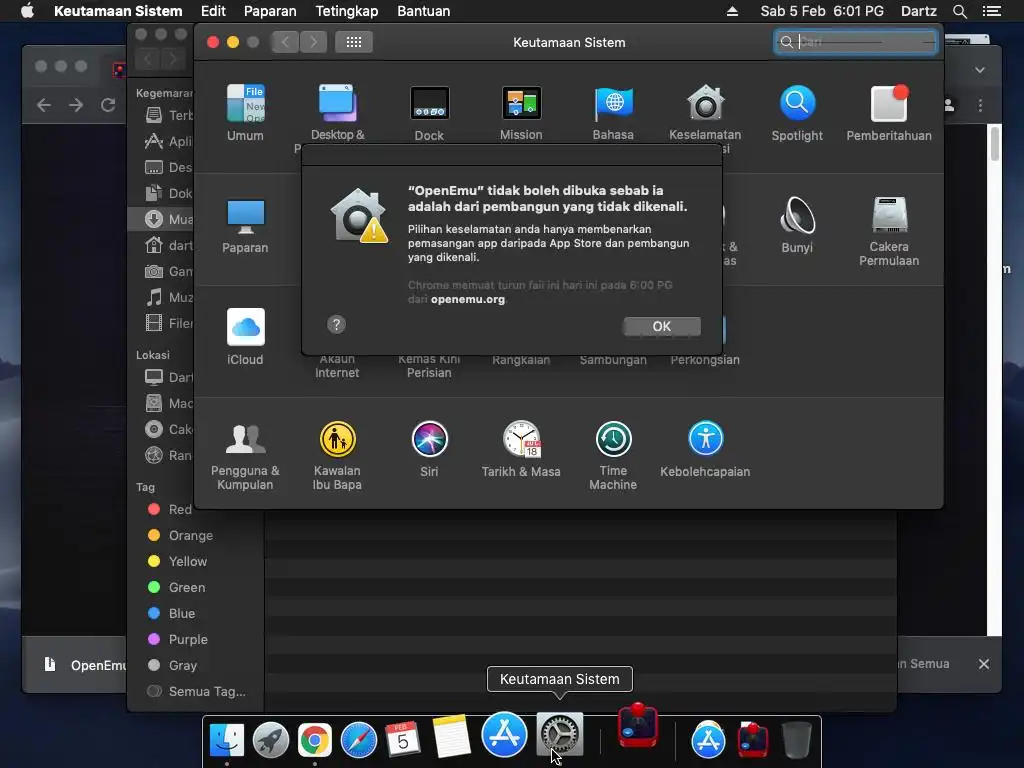Open Calendar from the Dock
Viewport: 1024px width, 768px height.
(403, 740)
